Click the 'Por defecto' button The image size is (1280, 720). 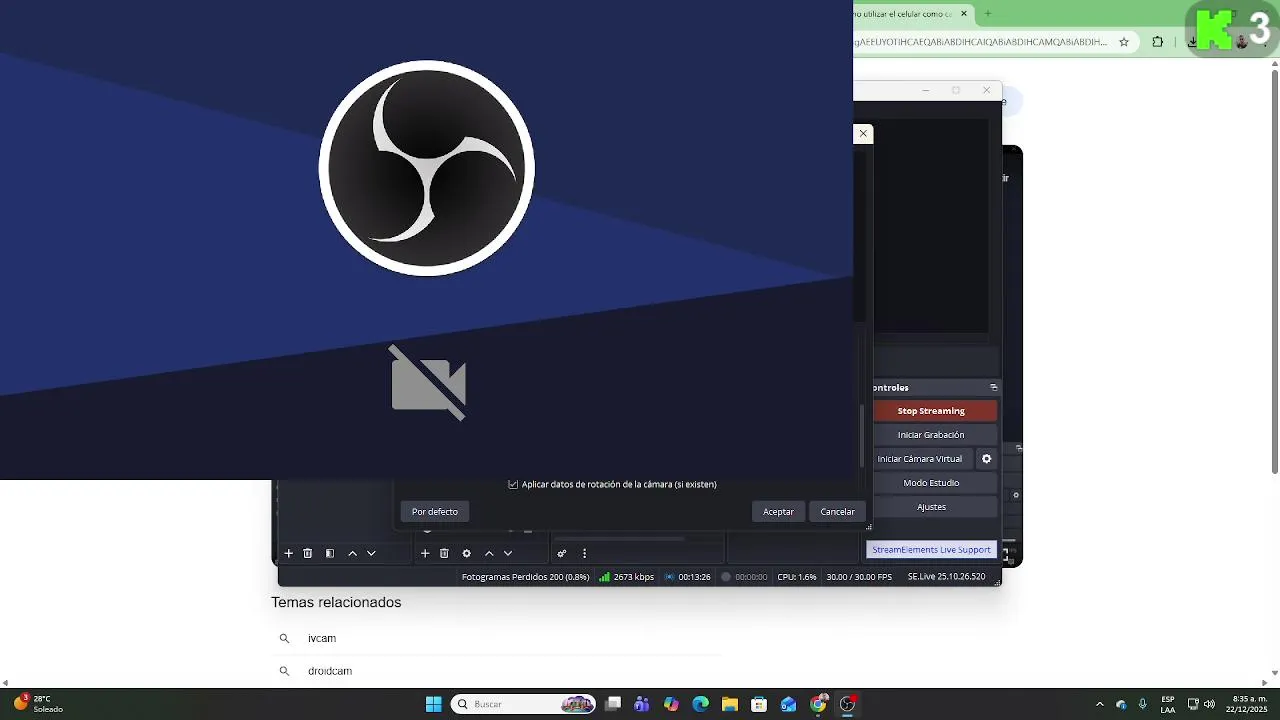pos(435,512)
